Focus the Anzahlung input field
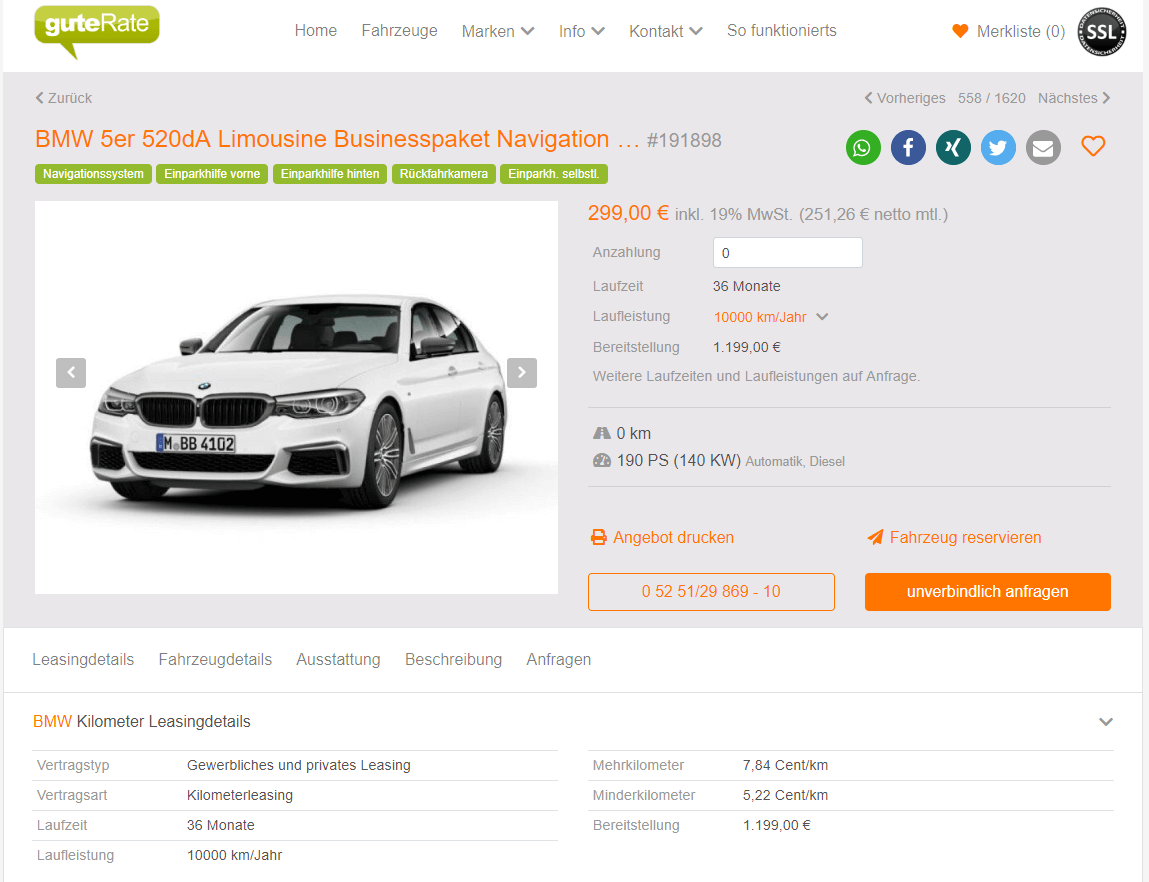This screenshot has height=882, width=1149. [x=787, y=253]
